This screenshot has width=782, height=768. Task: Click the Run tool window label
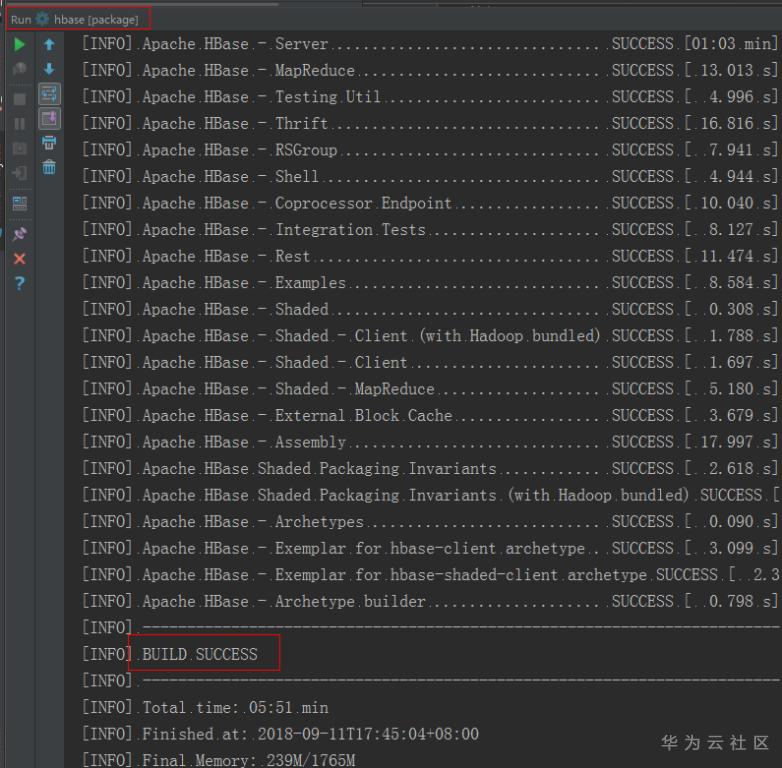pos(21,20)
